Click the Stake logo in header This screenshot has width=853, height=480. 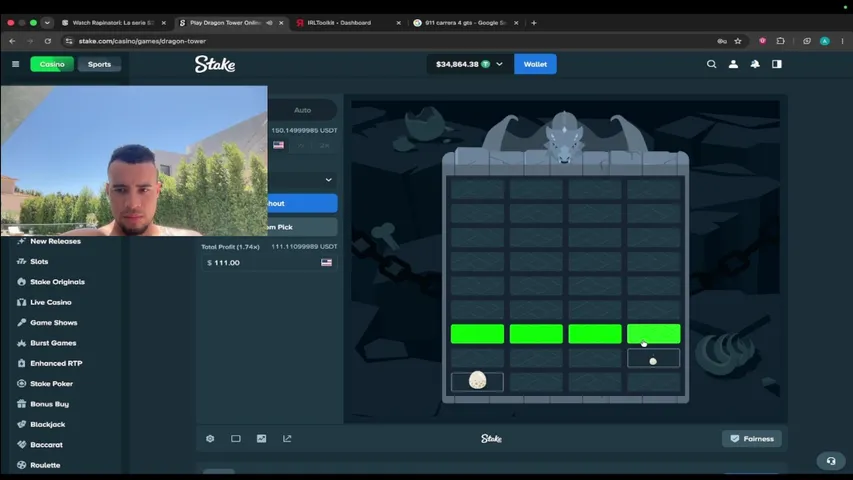point(215,64)
